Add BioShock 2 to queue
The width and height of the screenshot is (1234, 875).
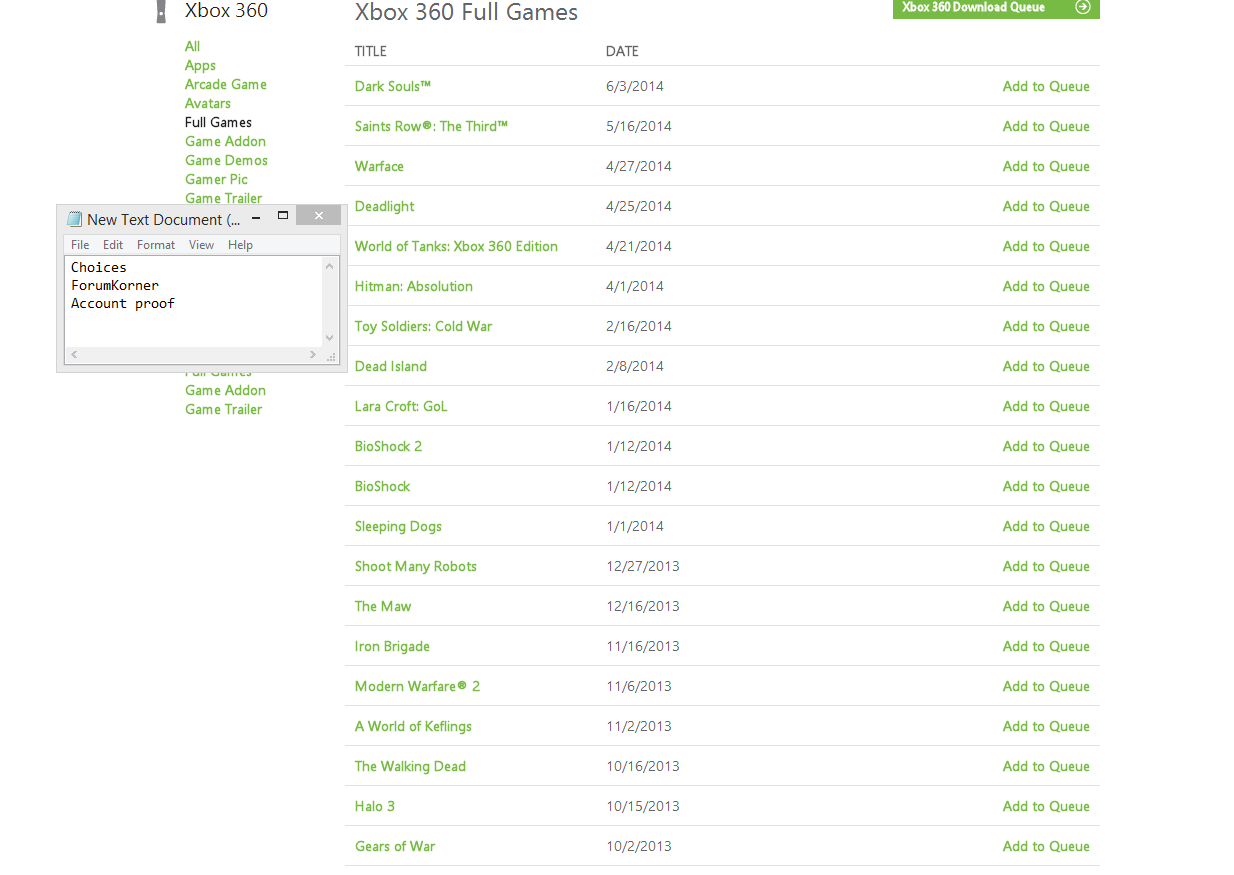click(x=1046, y=446)
